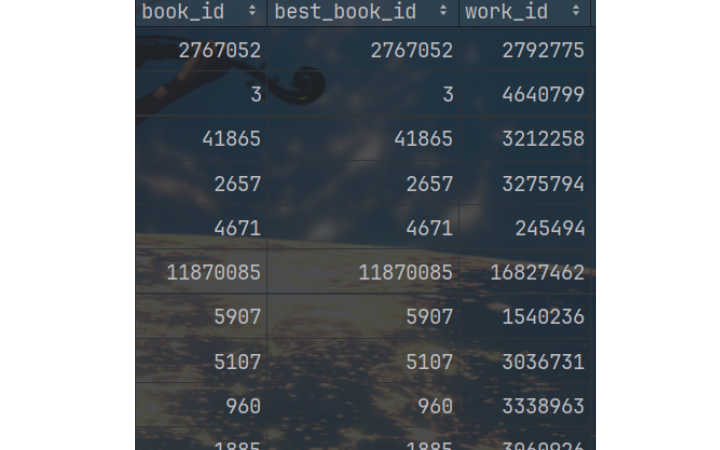The width and height of the screenshot is (720, 450).
Task: Click the sort arrows in best_book_id header
Action: coord(443,12)
